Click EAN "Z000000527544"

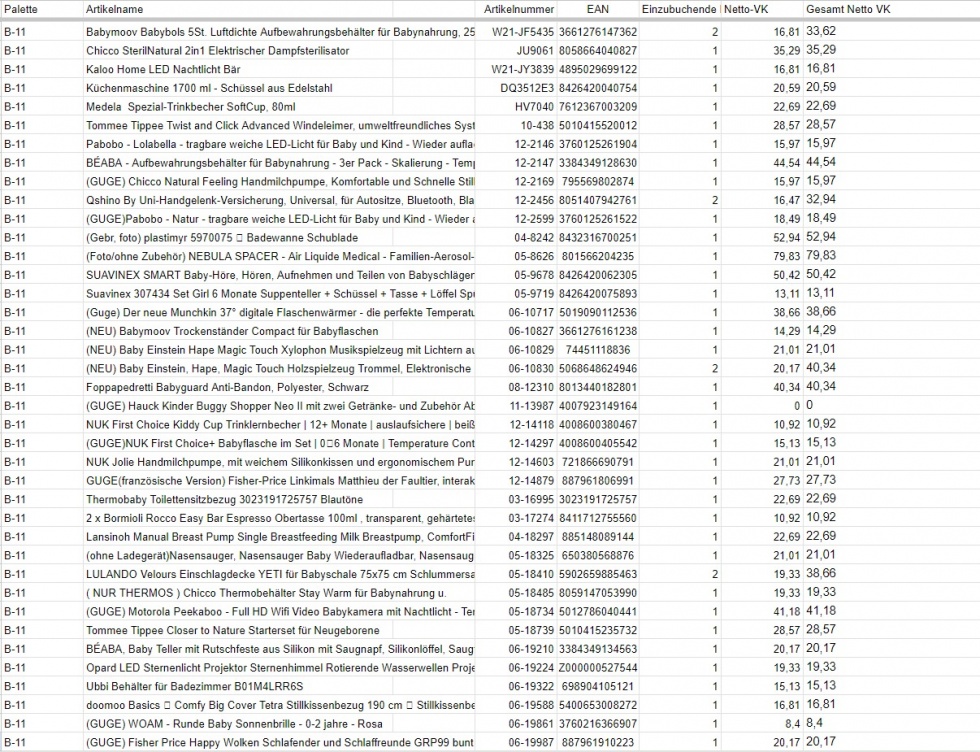click(598, 668)
